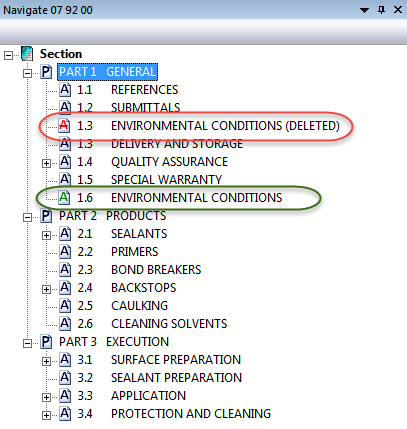407x429 pixels.
Task: Select PART 2 PRODUCTS
Action: tap(112, 216)
